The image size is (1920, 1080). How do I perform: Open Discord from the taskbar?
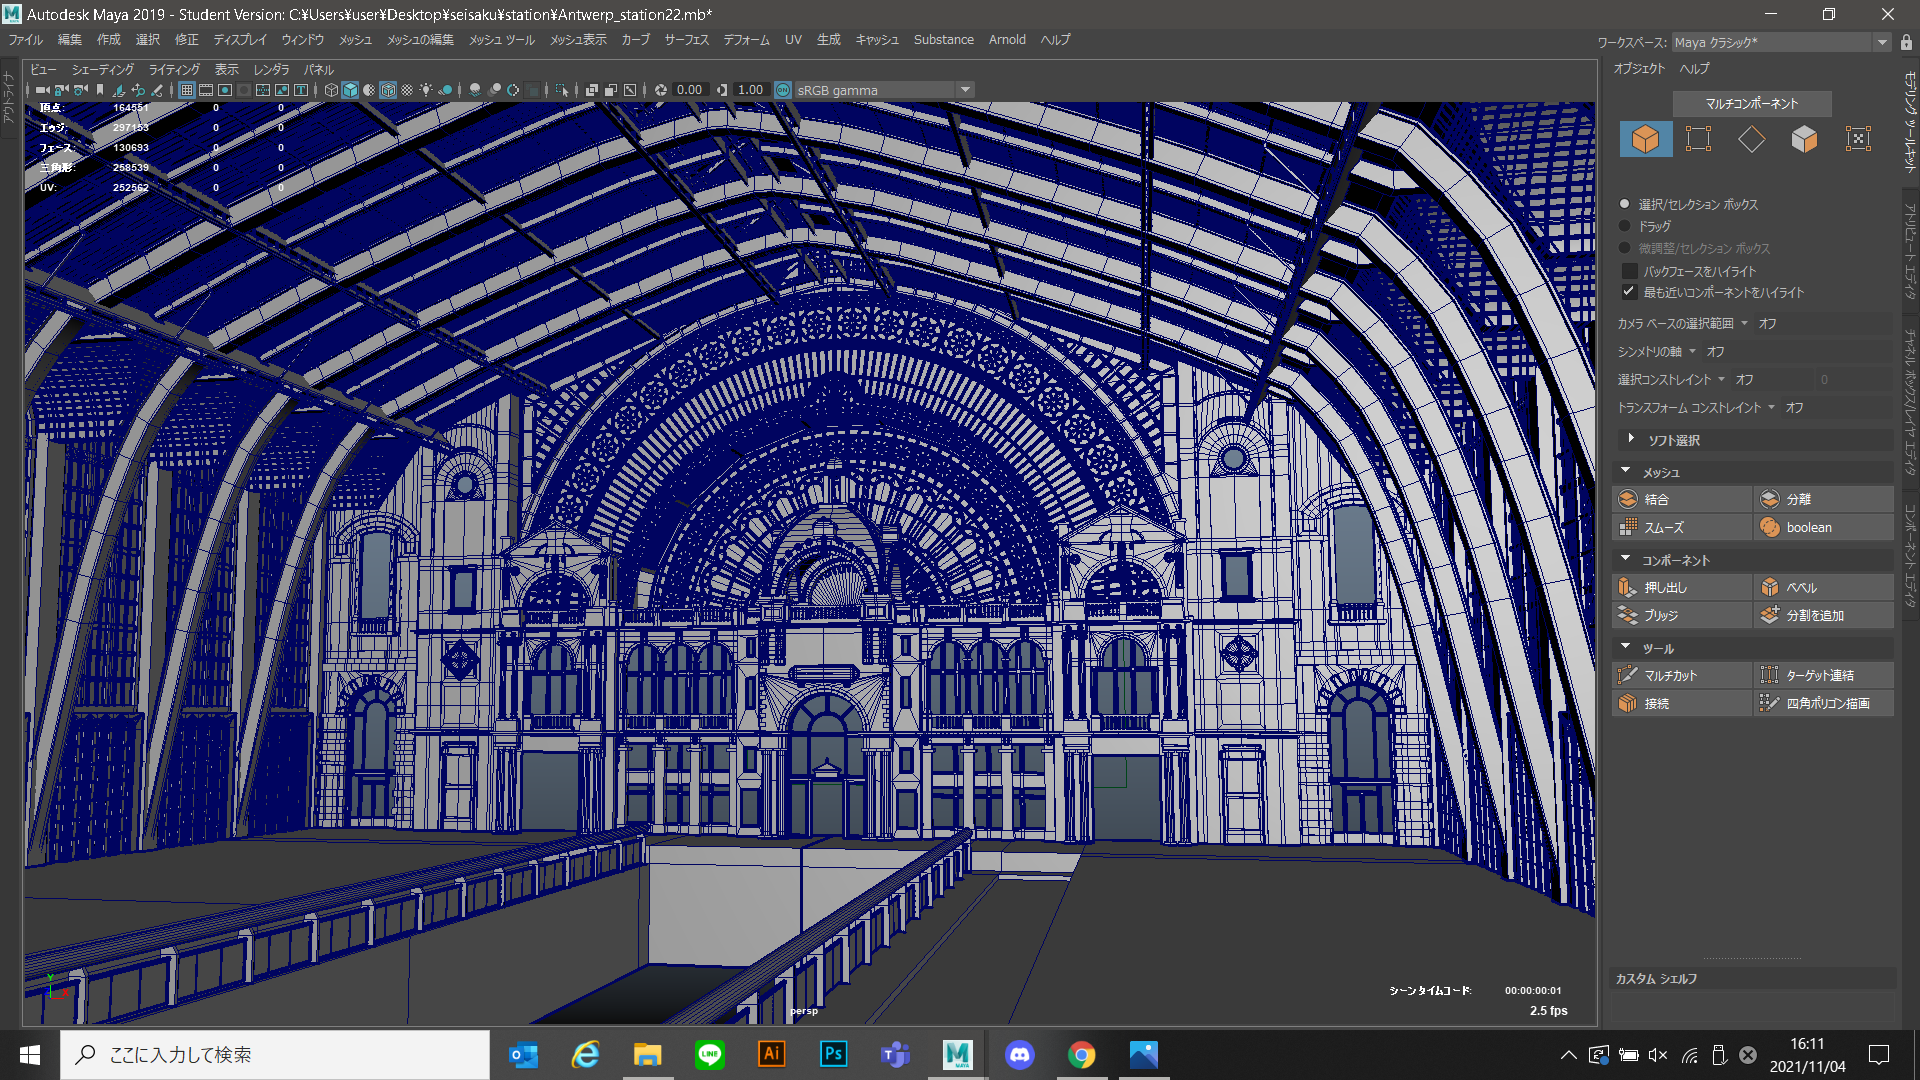1020,1055
